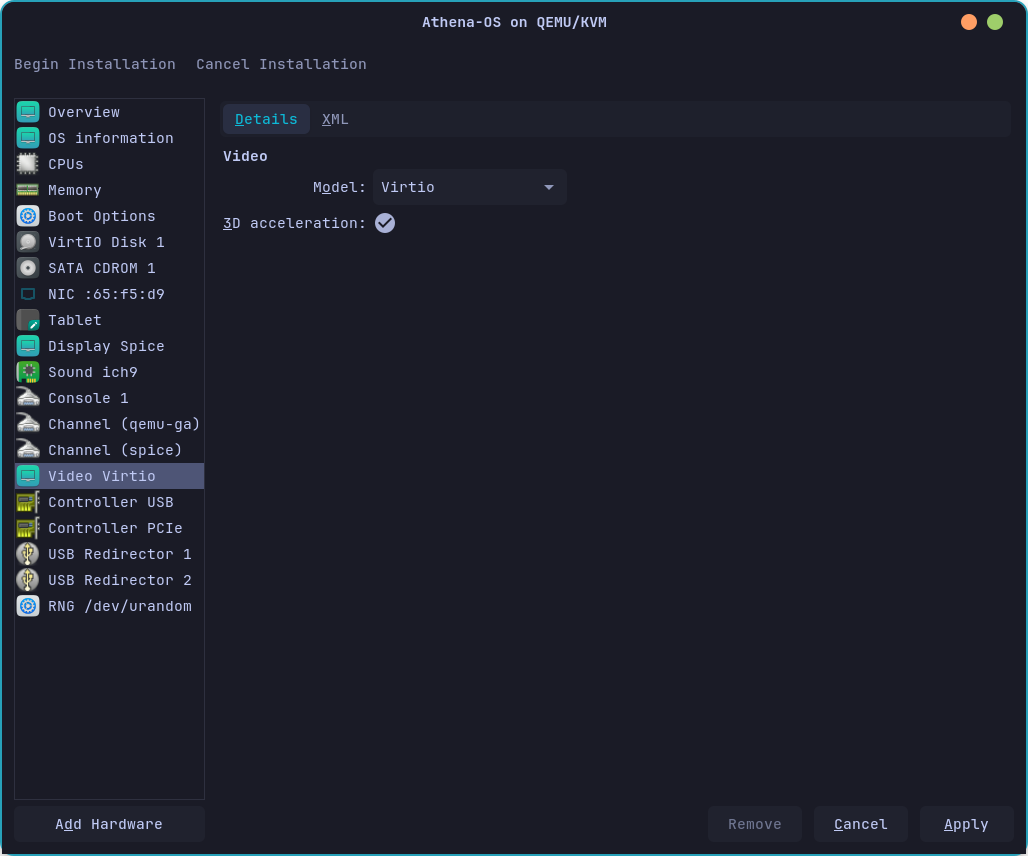Viewport: 1028px width, 856px height.
Task: Open the video Model dropdown
Action: coord(469,187)
